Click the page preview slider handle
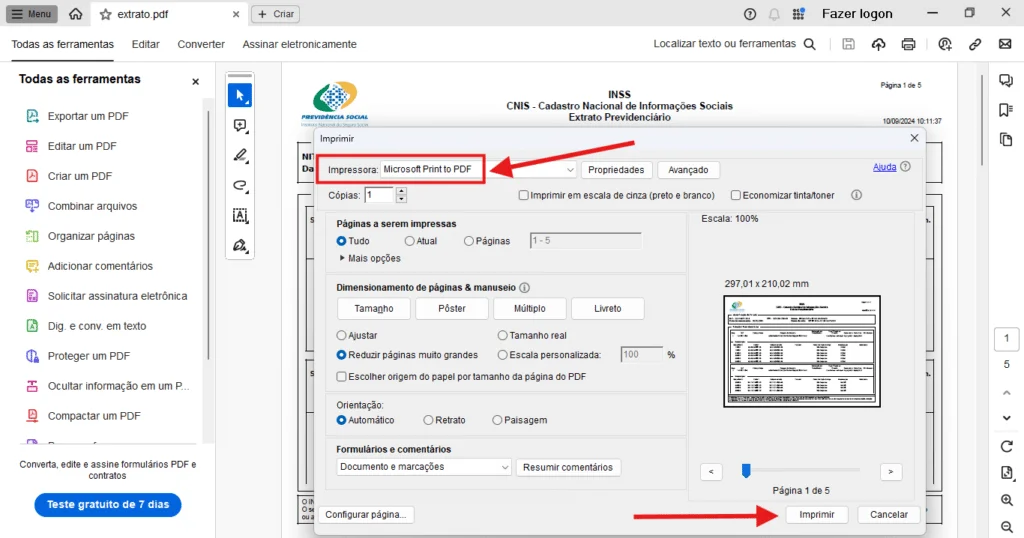The width and height of the screenshot is (1024, 538). pos(746,471)
